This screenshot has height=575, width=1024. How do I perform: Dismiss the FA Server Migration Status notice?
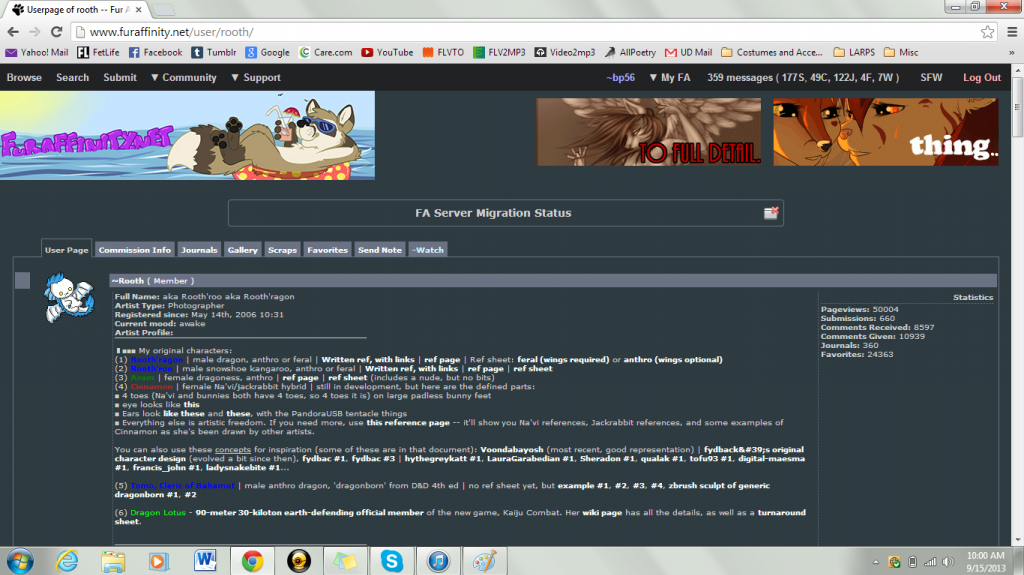coord(771,212)
